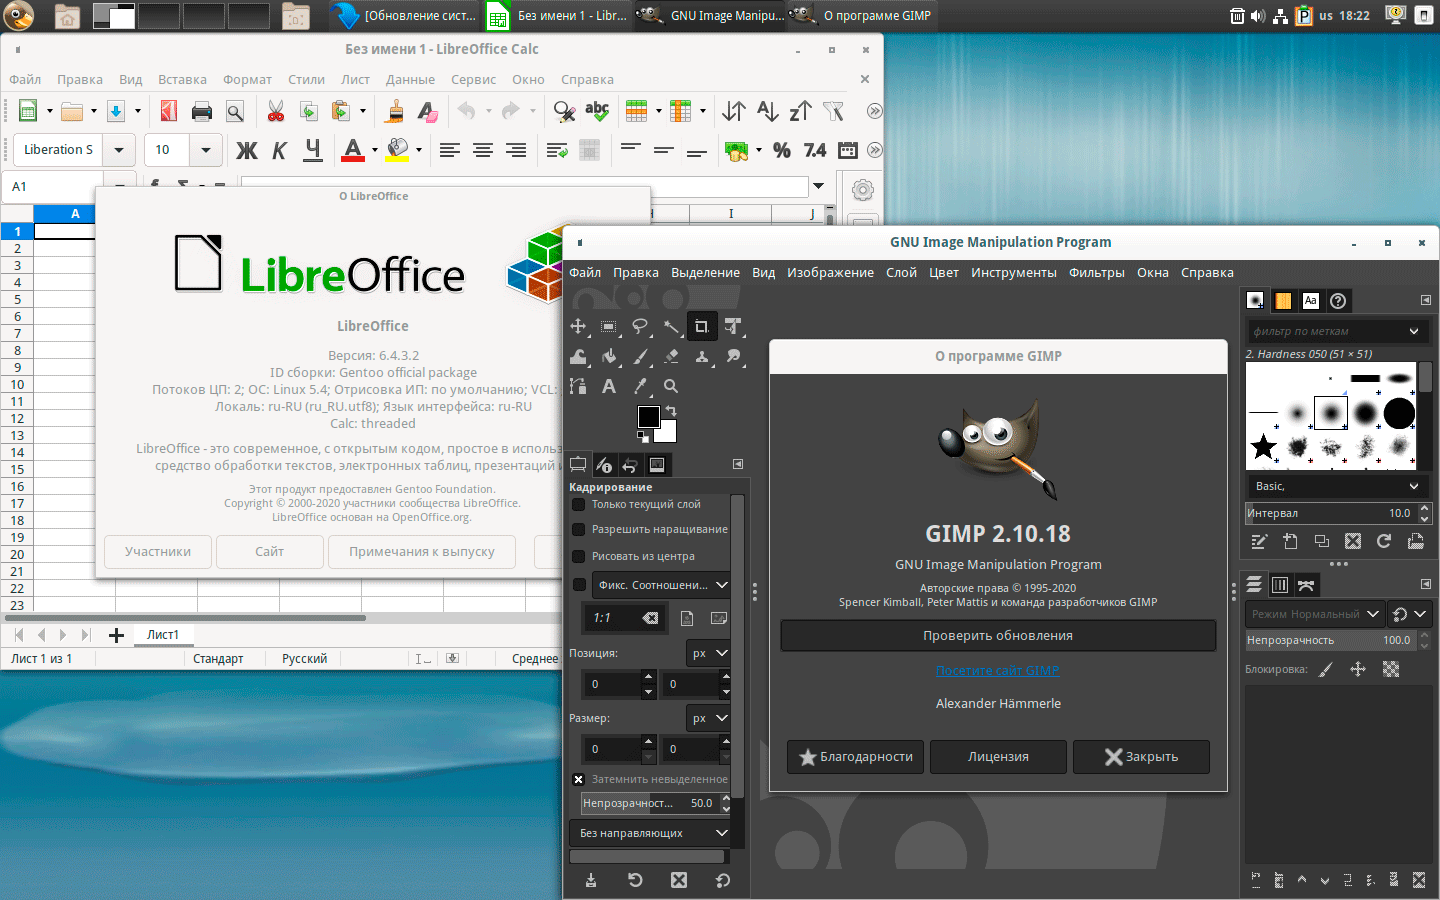Image resolution: width=1440 pixels, height=900 pixels.
Task: Select the Free Select lasso tool
Action: (x=640, y=326)
